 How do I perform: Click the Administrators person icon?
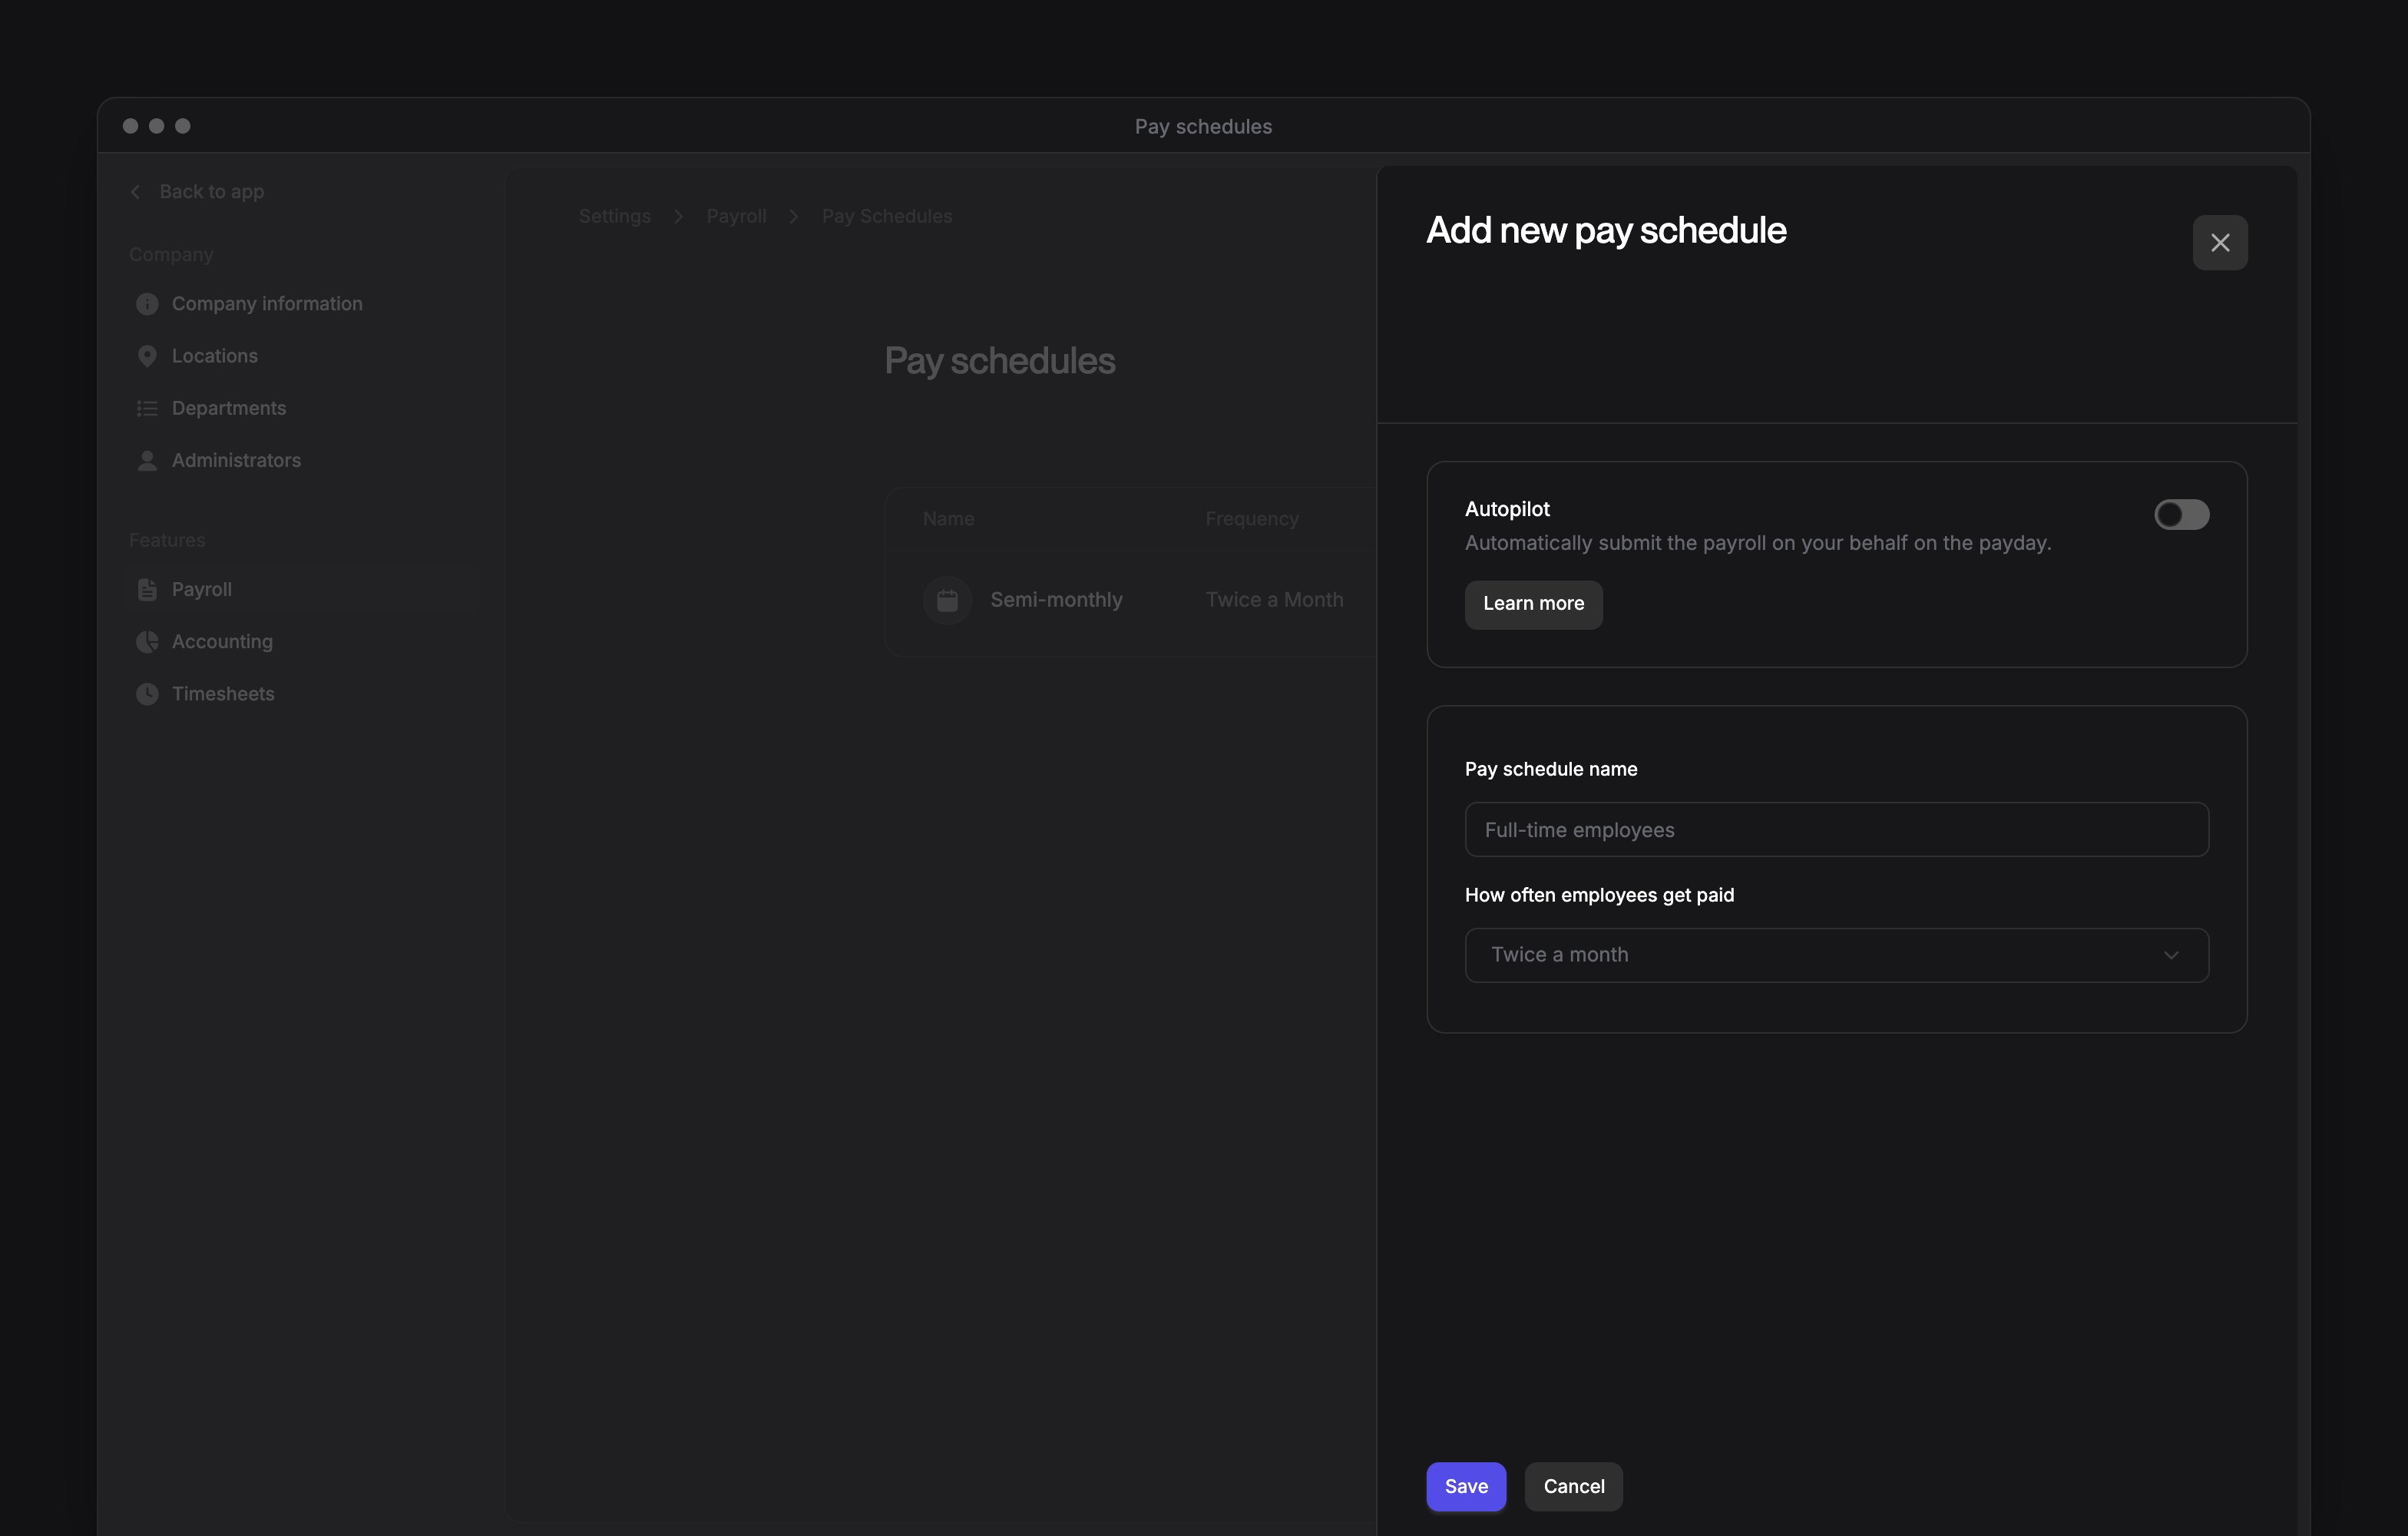coord(147,460)
